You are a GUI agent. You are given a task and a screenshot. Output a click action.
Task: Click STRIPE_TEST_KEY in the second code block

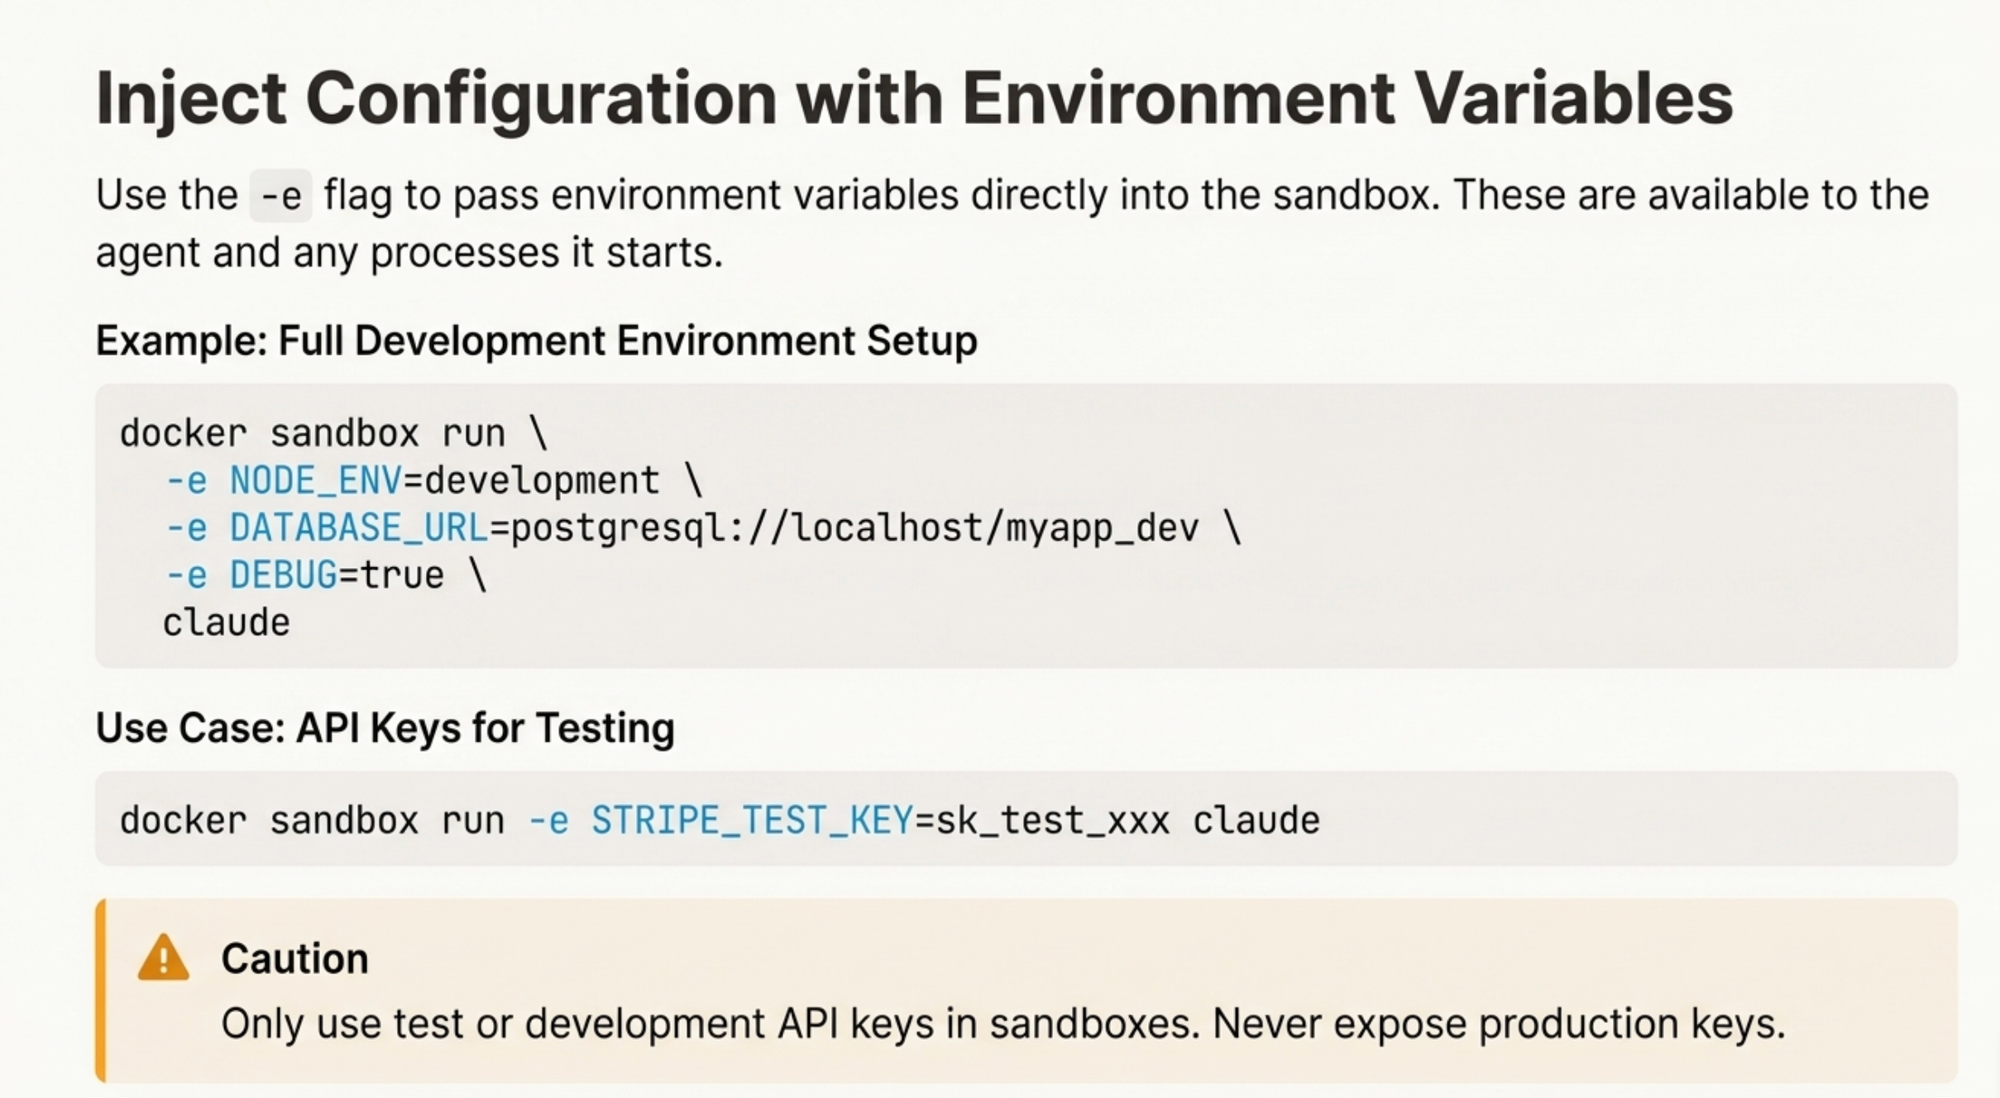(x=752, y=821)
